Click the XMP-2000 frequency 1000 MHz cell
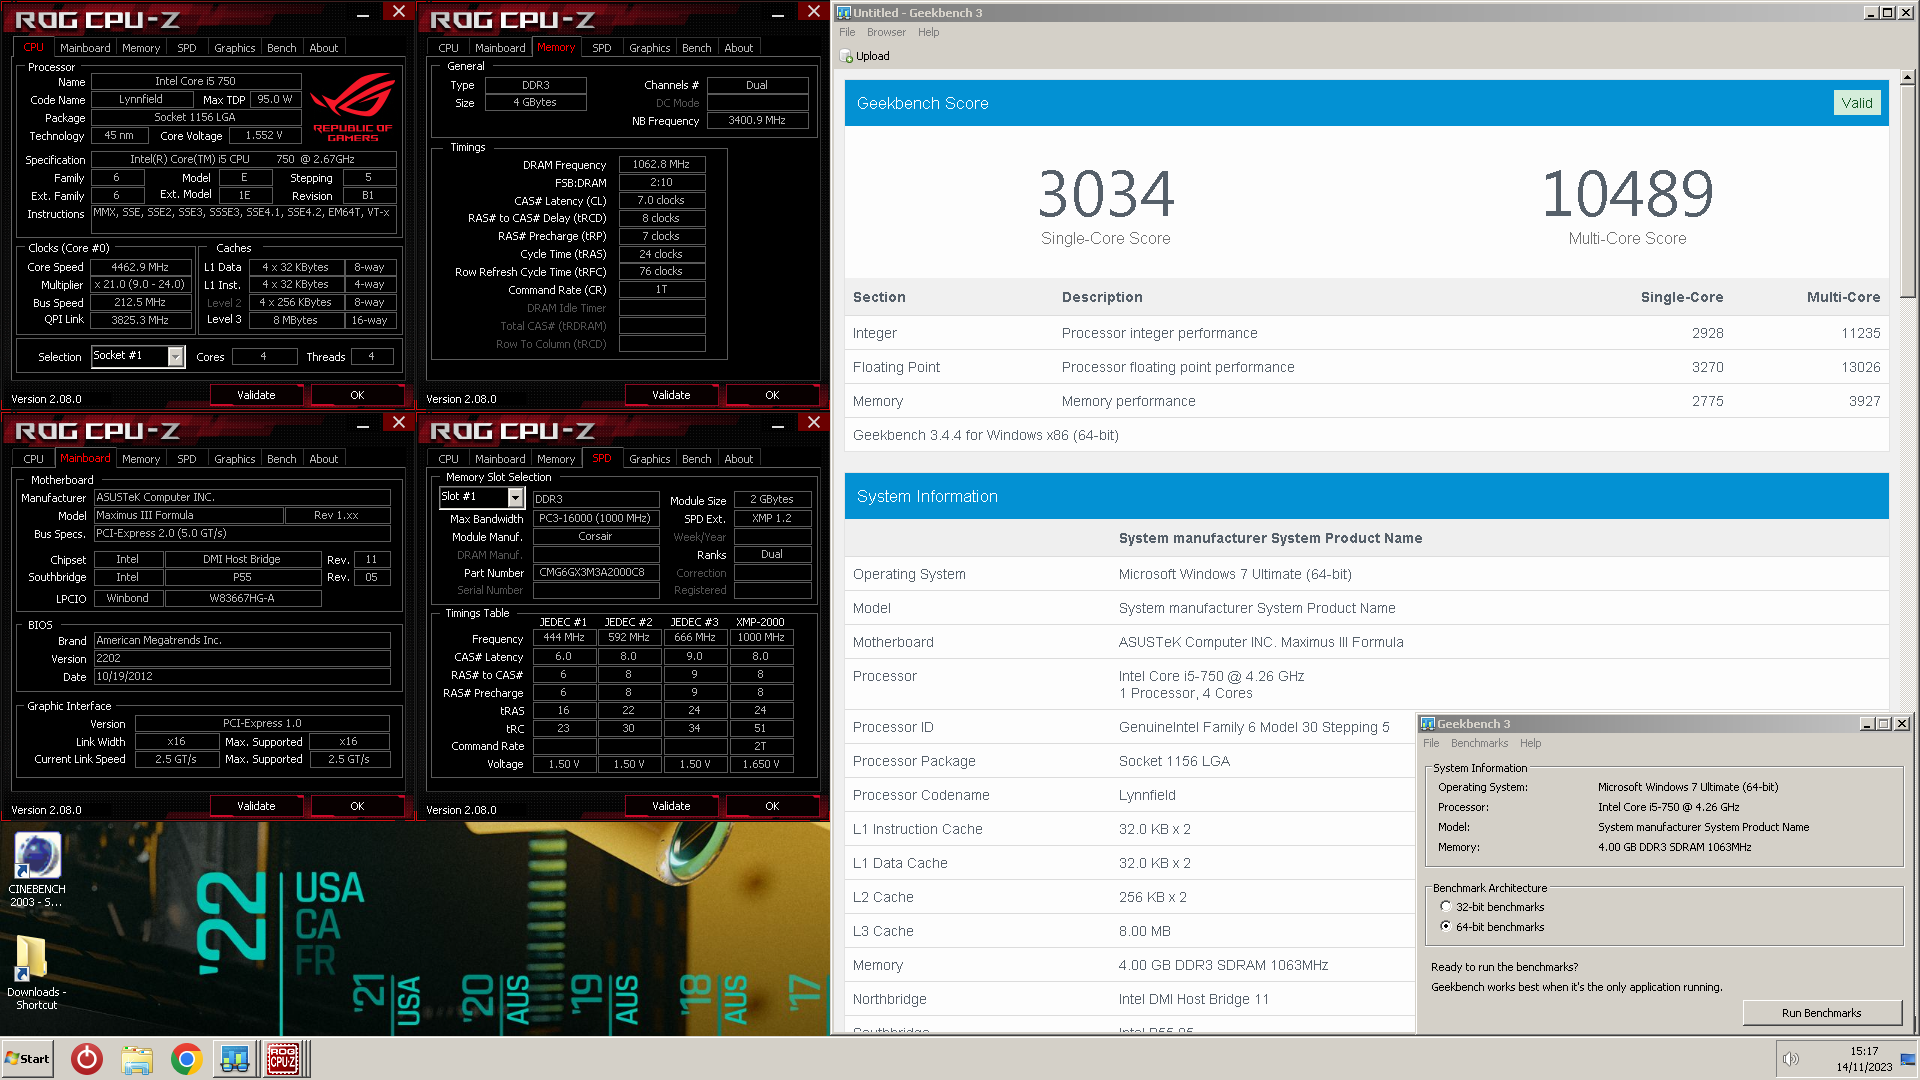The image size is (1920, 1080). pos(760,637)
